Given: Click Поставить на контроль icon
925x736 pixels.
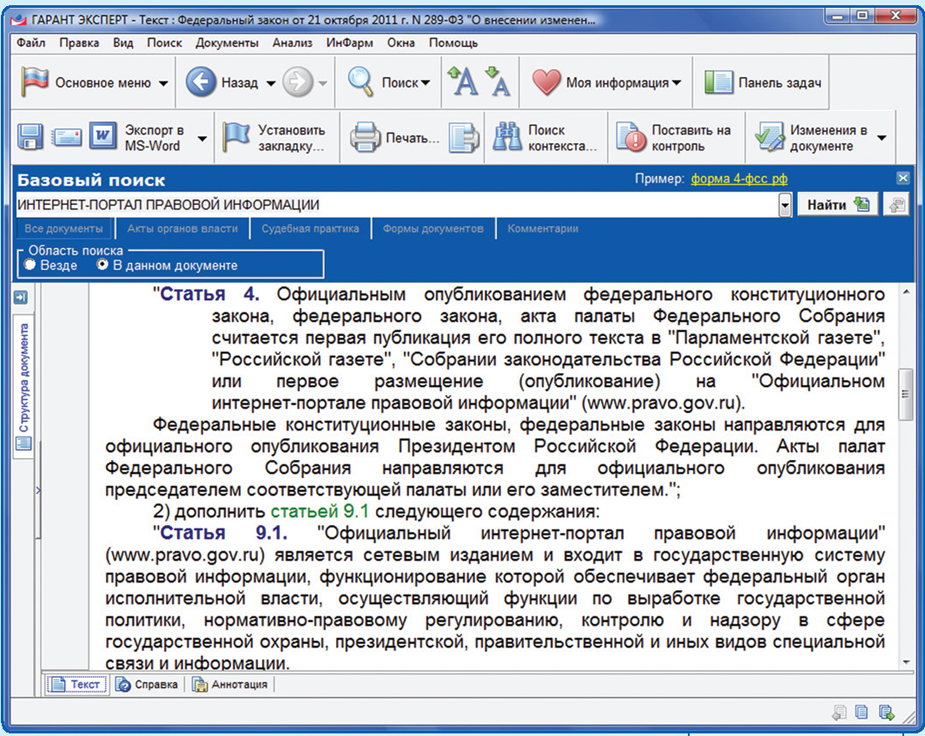Looking at the screenshot, I should tap(632, 138).
